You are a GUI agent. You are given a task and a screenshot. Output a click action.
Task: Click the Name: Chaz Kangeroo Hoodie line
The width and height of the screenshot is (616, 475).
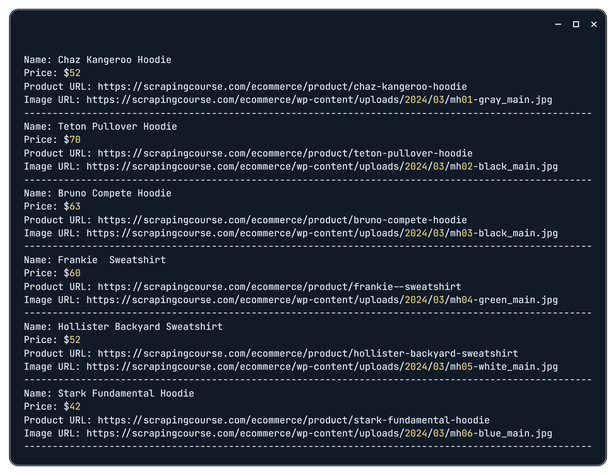click(98, 60)
